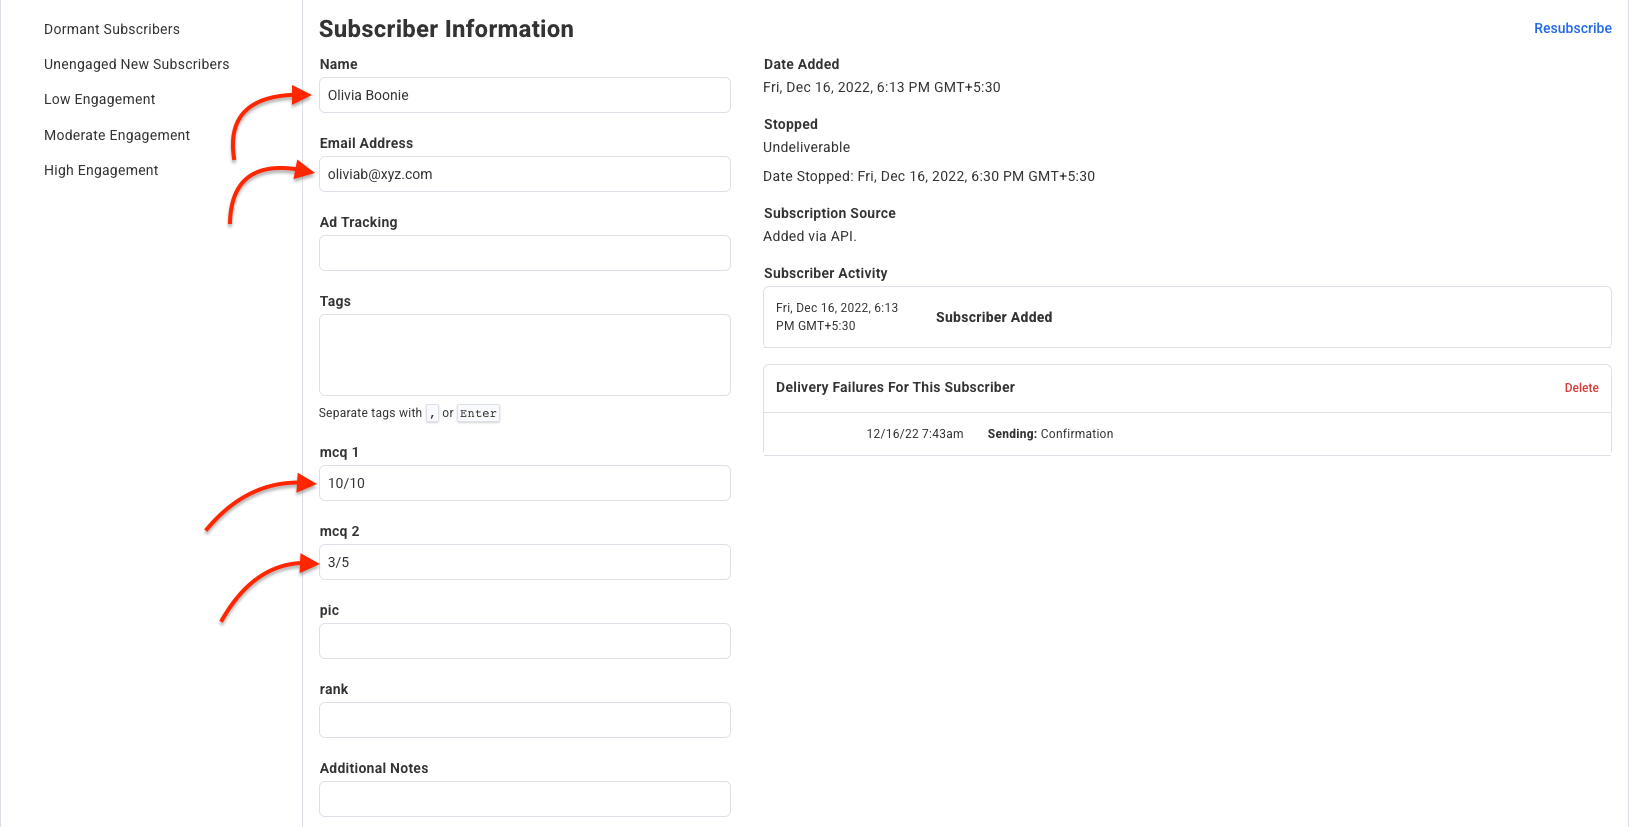Click the Subscriber Added activity entry
The width and height of the screenshot is (1630, 827).
[993, 317]
